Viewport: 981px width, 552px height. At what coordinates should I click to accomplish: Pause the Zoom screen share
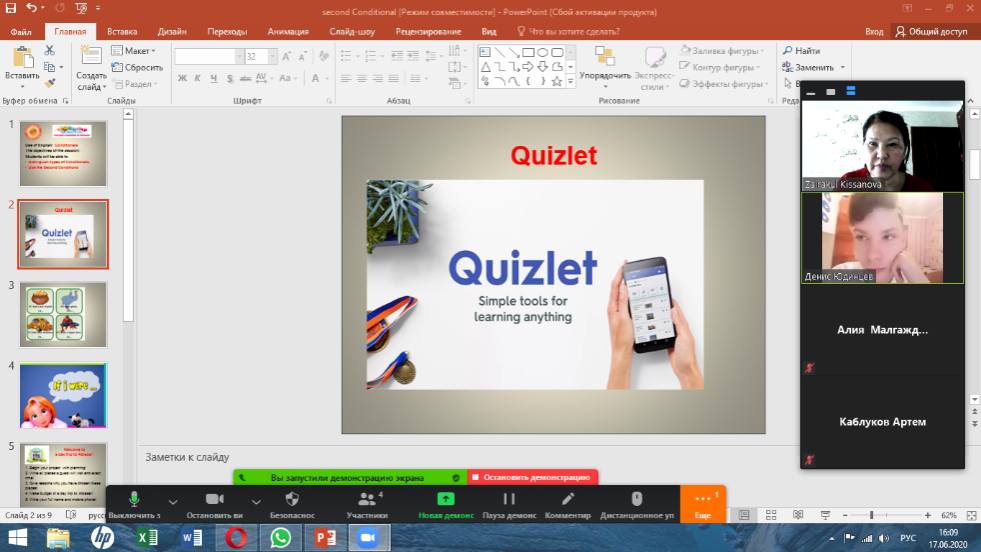tap(508, 499)
